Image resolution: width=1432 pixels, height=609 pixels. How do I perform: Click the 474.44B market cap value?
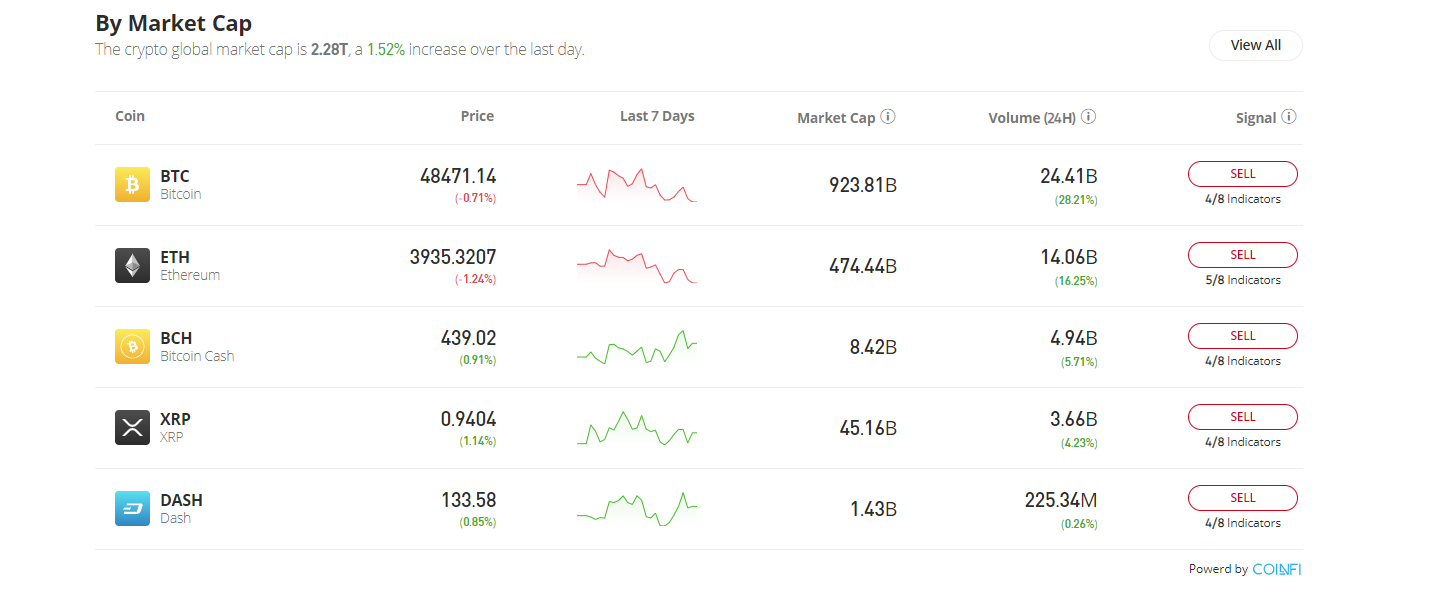(x=863, y=266)
